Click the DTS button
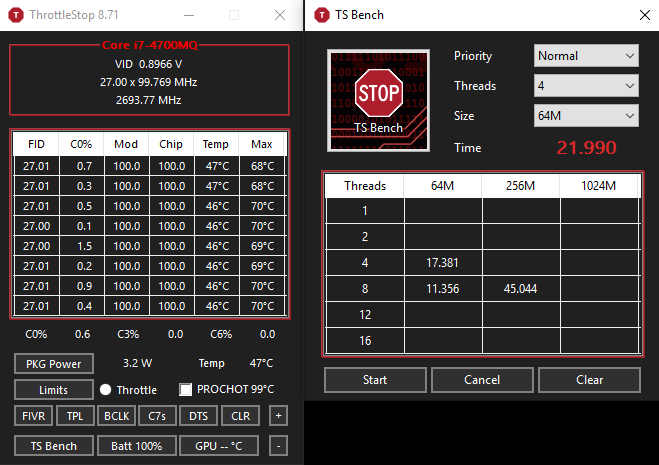659x465 pixels. (198, 416)
